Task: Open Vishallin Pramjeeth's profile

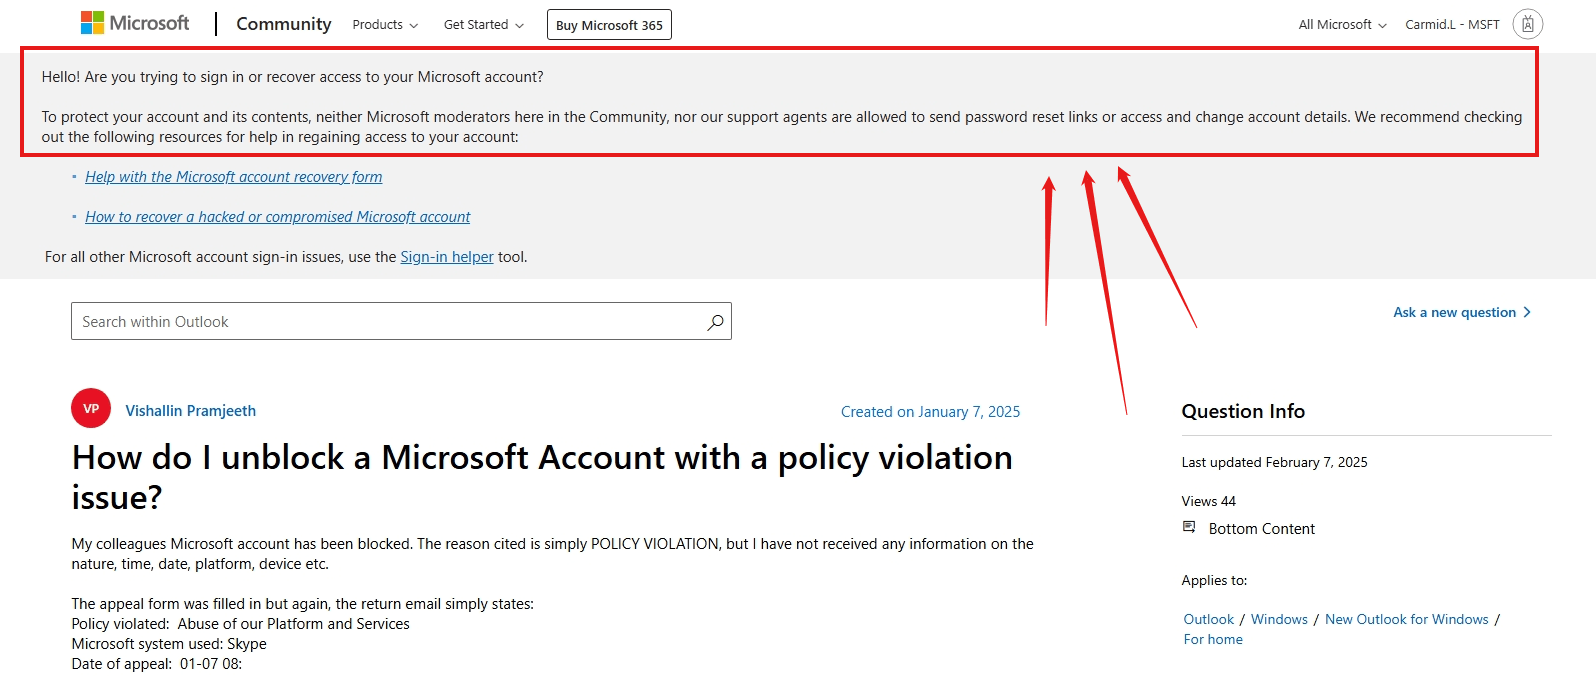Action: click(x=191, y=411)
